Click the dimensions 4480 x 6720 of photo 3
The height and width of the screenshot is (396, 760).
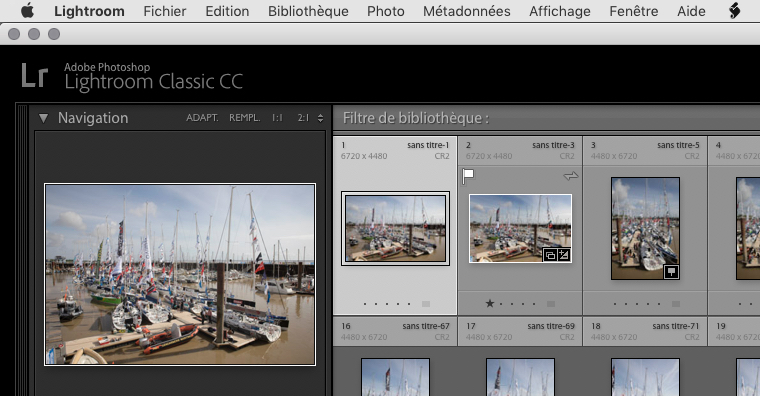(x=614, y=156)
